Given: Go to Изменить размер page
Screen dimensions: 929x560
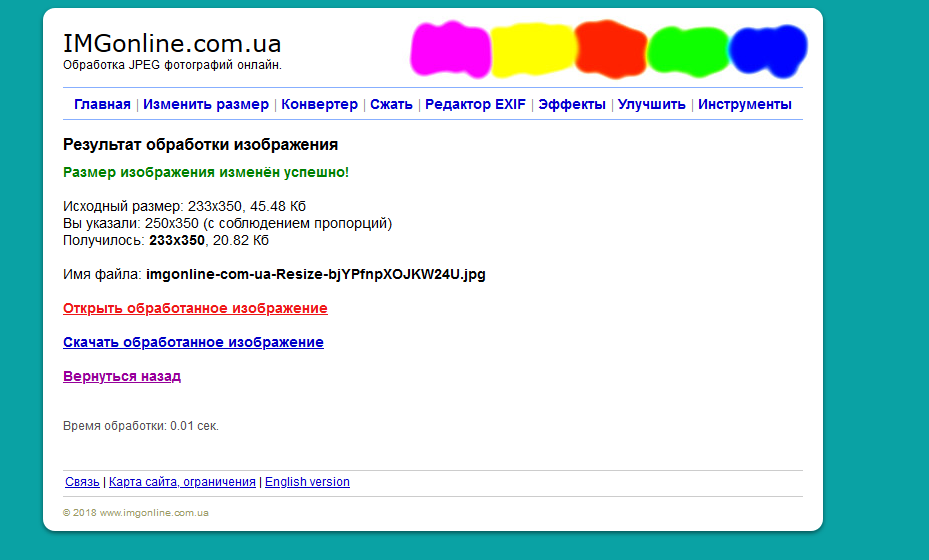Looking at the screenshot, I should [x=206, y=104].
